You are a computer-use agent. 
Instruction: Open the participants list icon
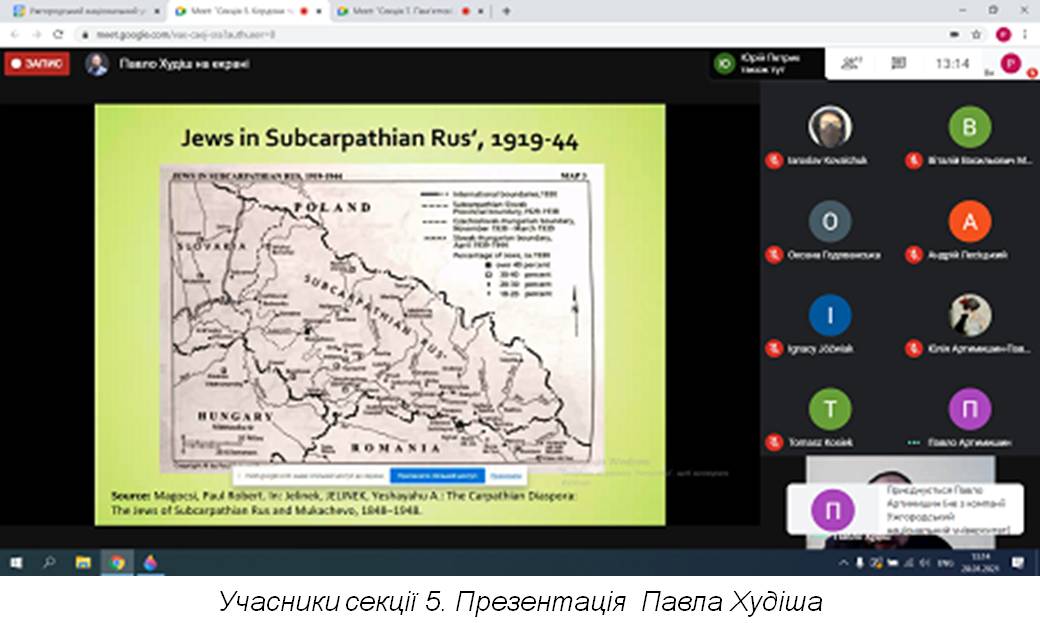[851, 64]
